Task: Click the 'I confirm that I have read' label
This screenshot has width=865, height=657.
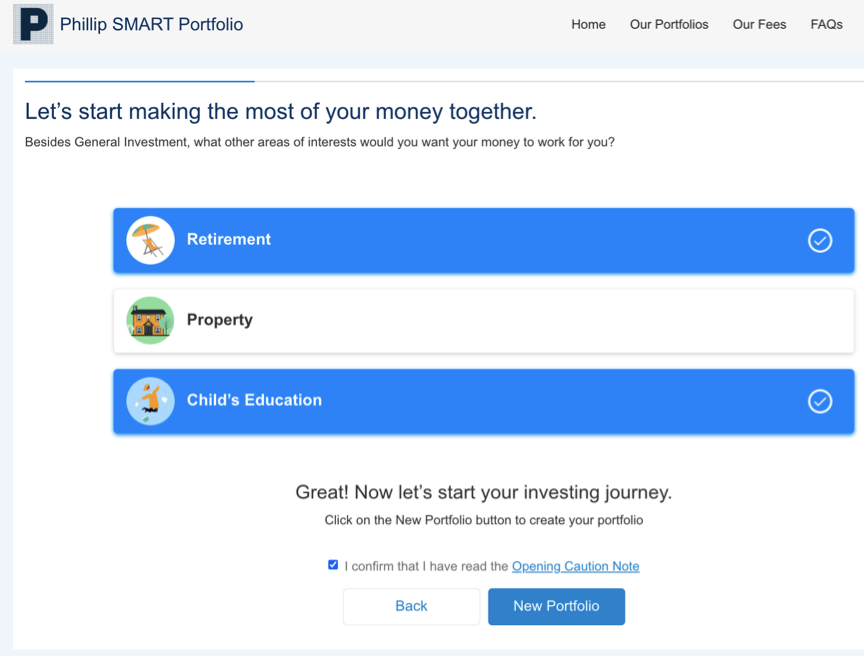Action: pos(426,566)
